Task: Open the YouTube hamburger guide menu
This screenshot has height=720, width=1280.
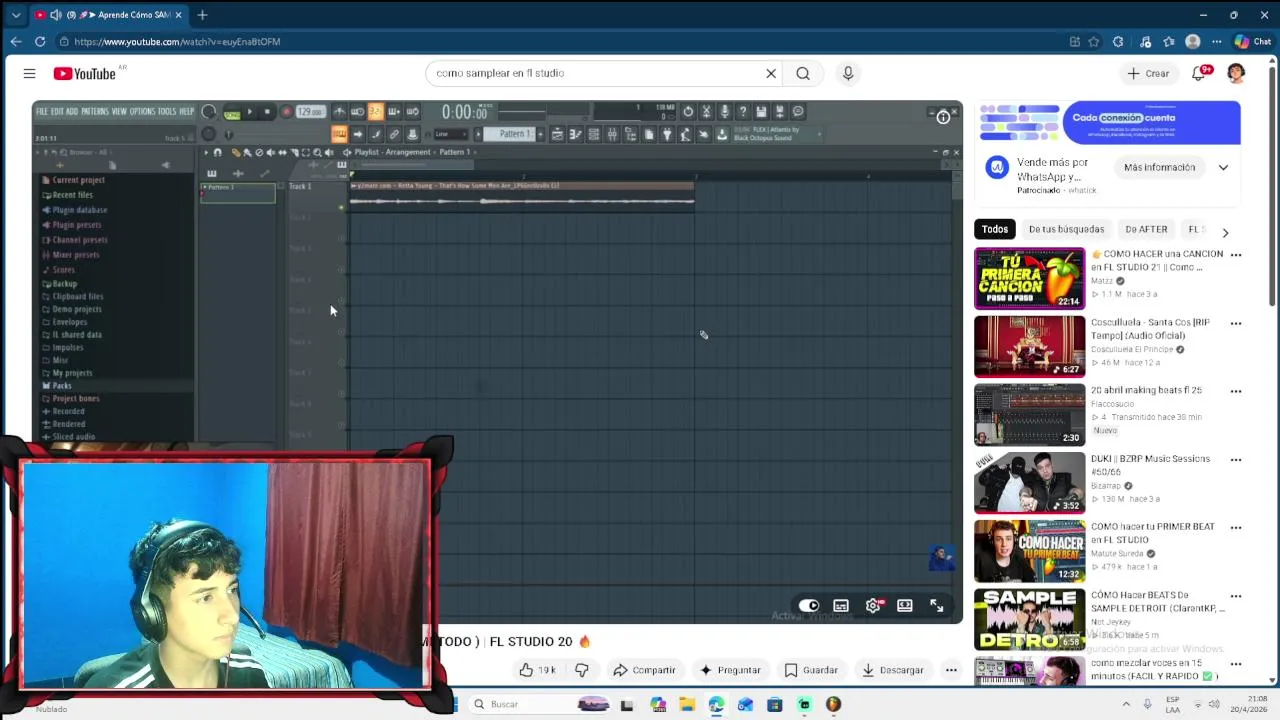Action: [29, 73]
